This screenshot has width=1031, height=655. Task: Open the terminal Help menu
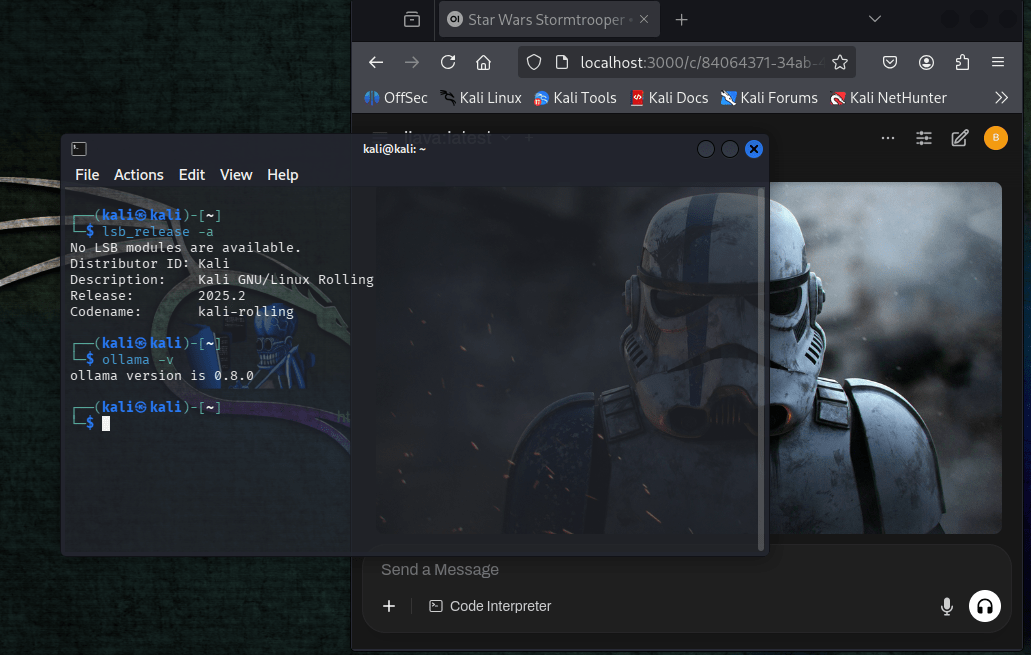click(x=283, y=175)
